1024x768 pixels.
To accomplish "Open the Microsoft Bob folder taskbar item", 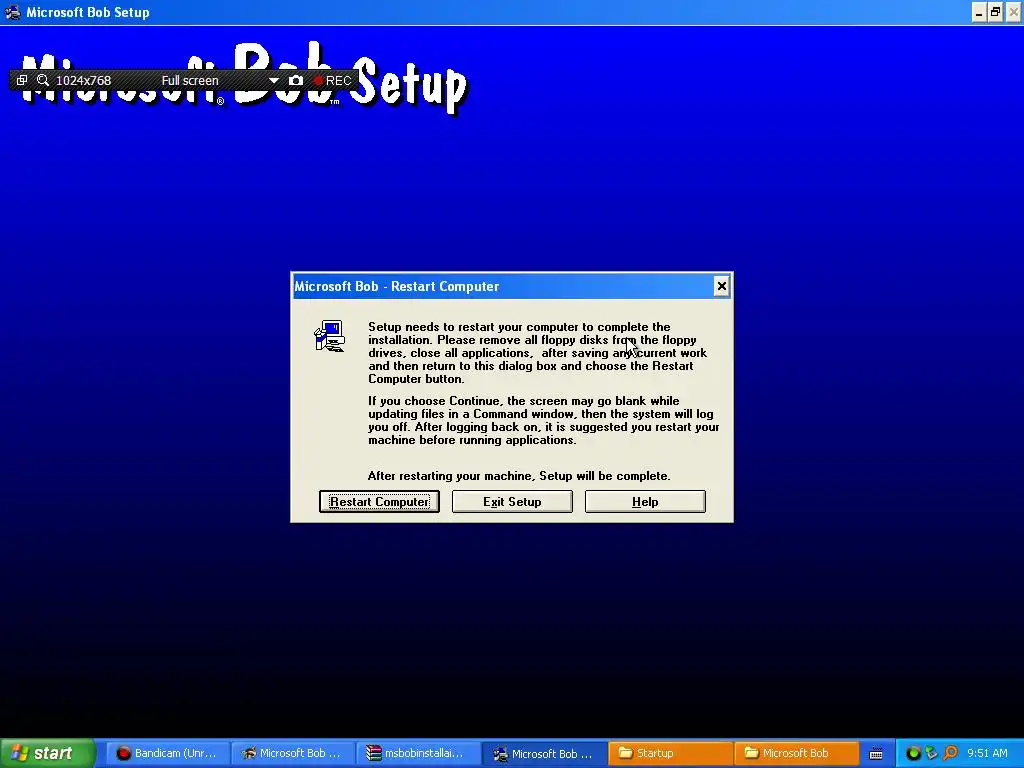I will [x=795, y=753].
